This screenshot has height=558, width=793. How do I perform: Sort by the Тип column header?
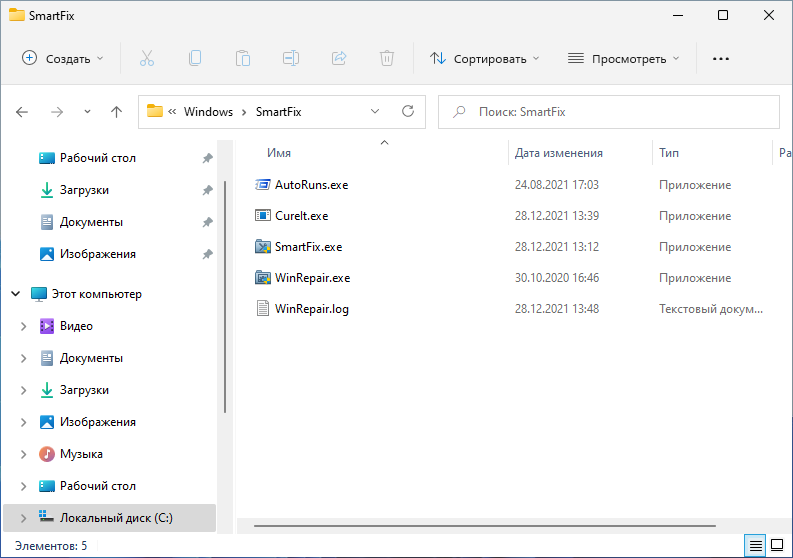(x=669, y=153)
